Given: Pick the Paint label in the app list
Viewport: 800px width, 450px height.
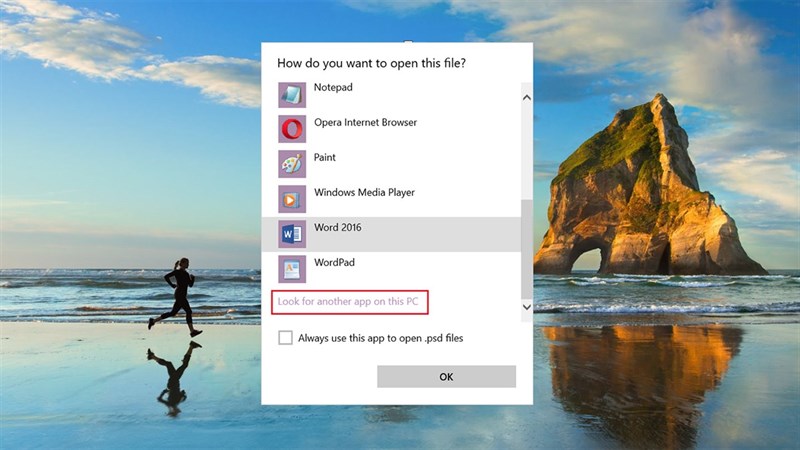Looking at the screenshot, I should 325,158.
